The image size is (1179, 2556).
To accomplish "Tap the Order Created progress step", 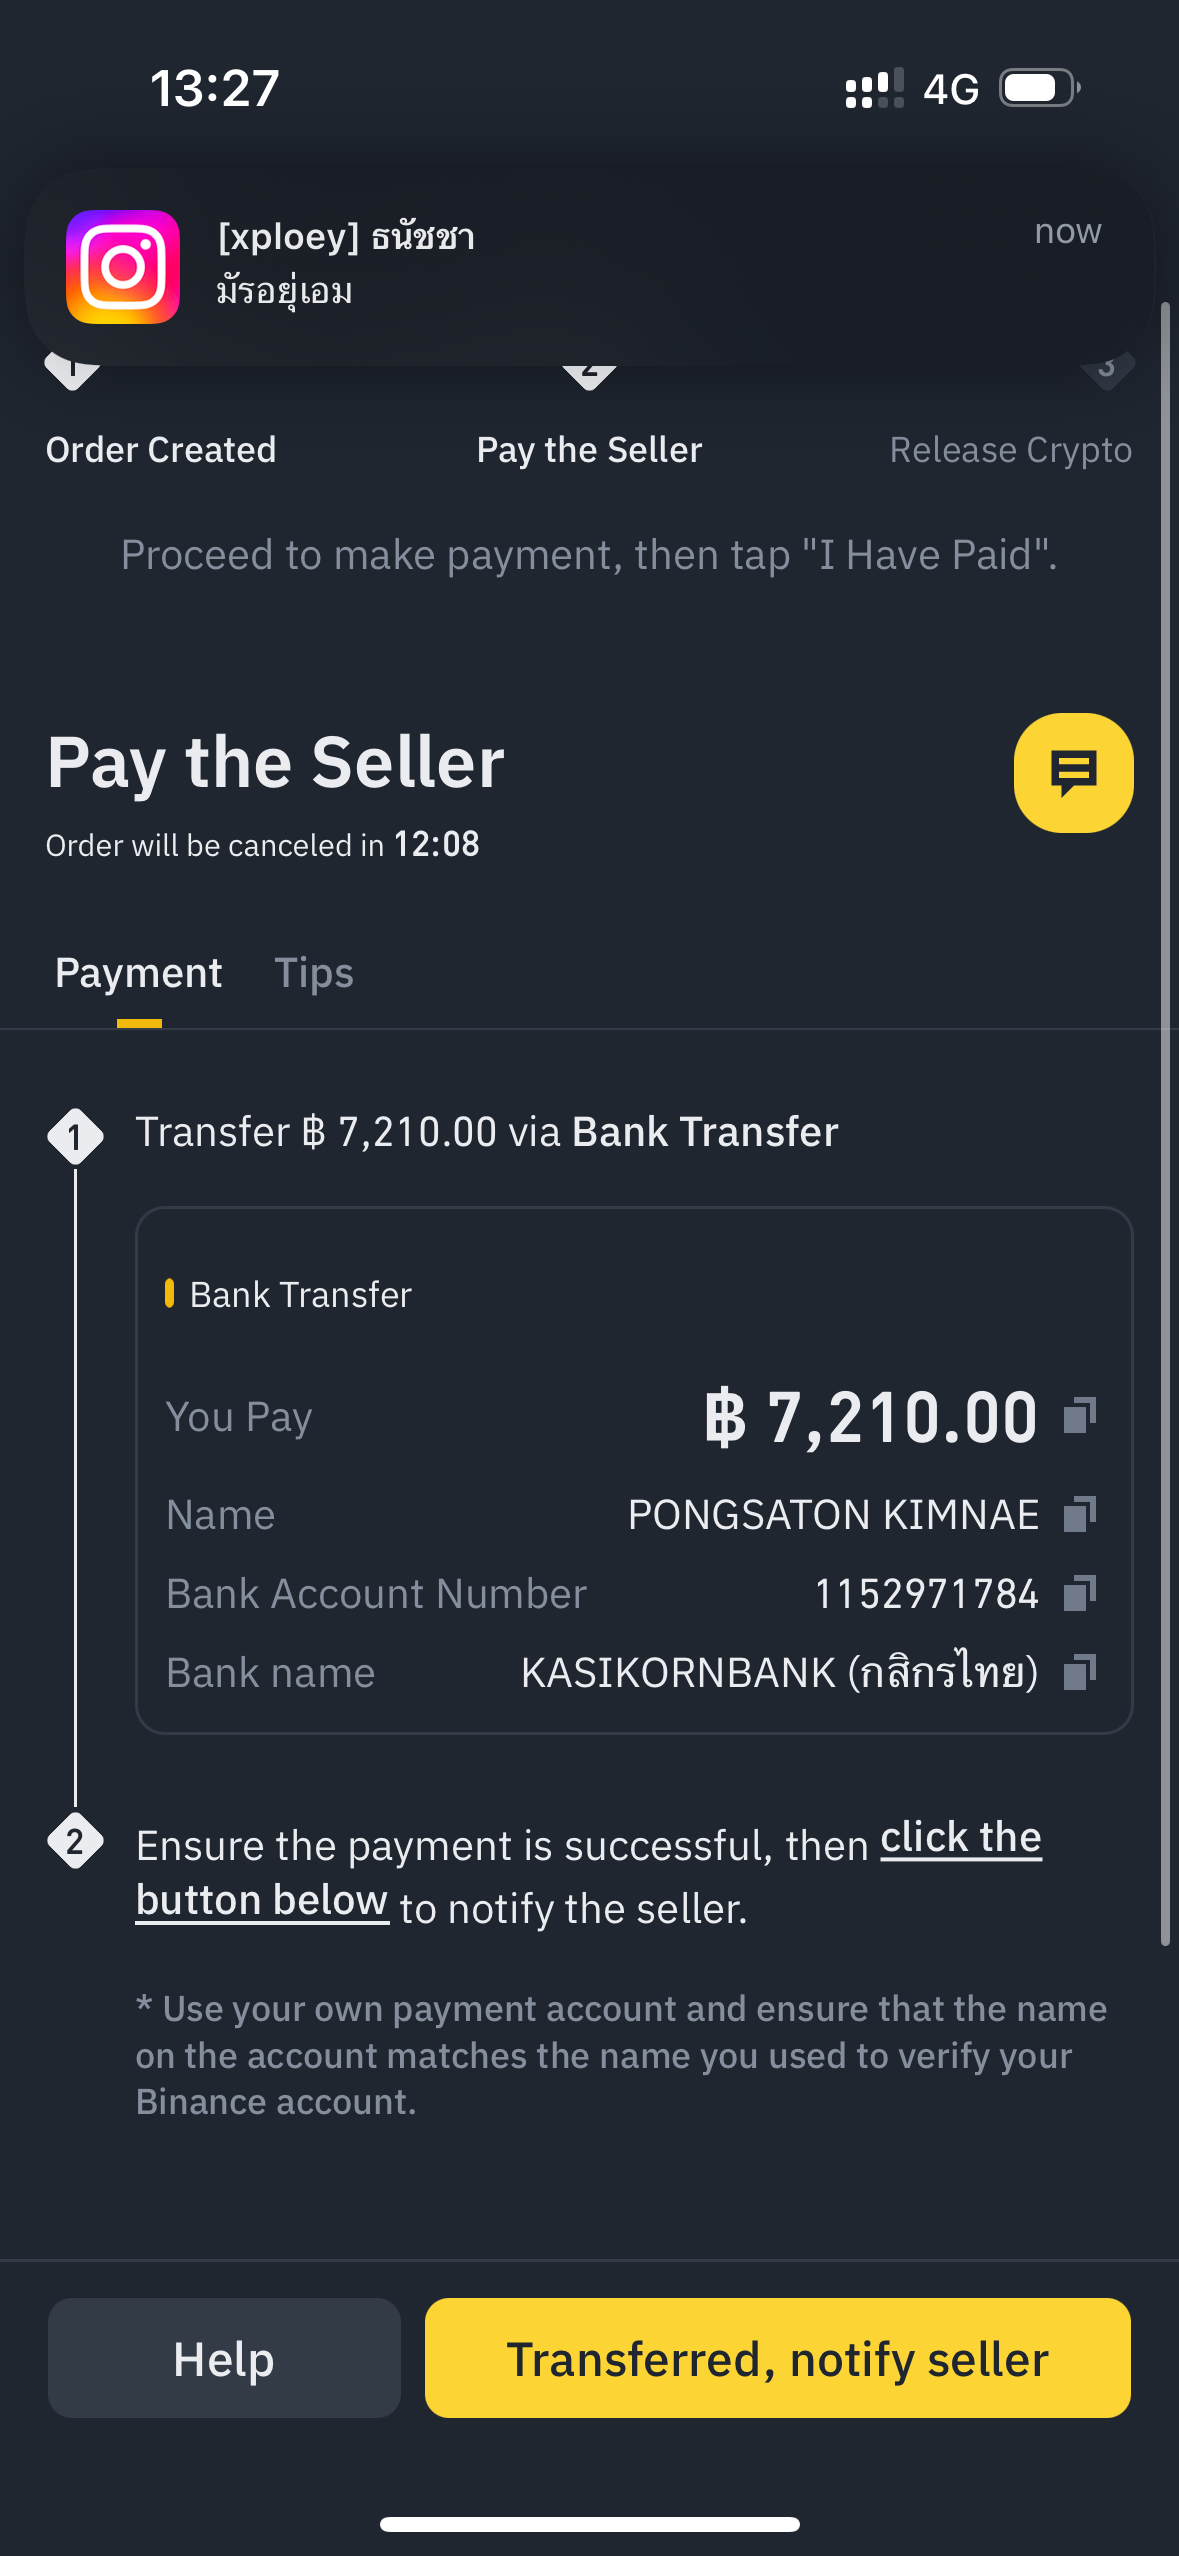I will point(161,450).
